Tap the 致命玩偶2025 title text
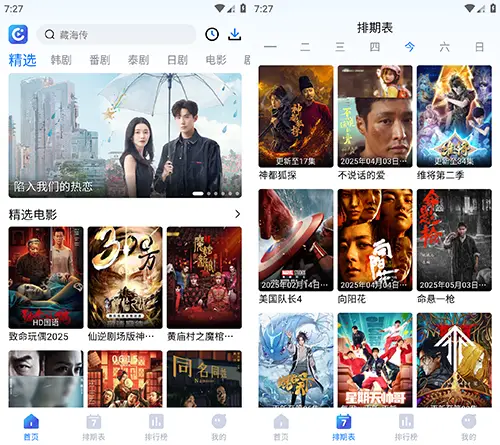 [39, 337]
